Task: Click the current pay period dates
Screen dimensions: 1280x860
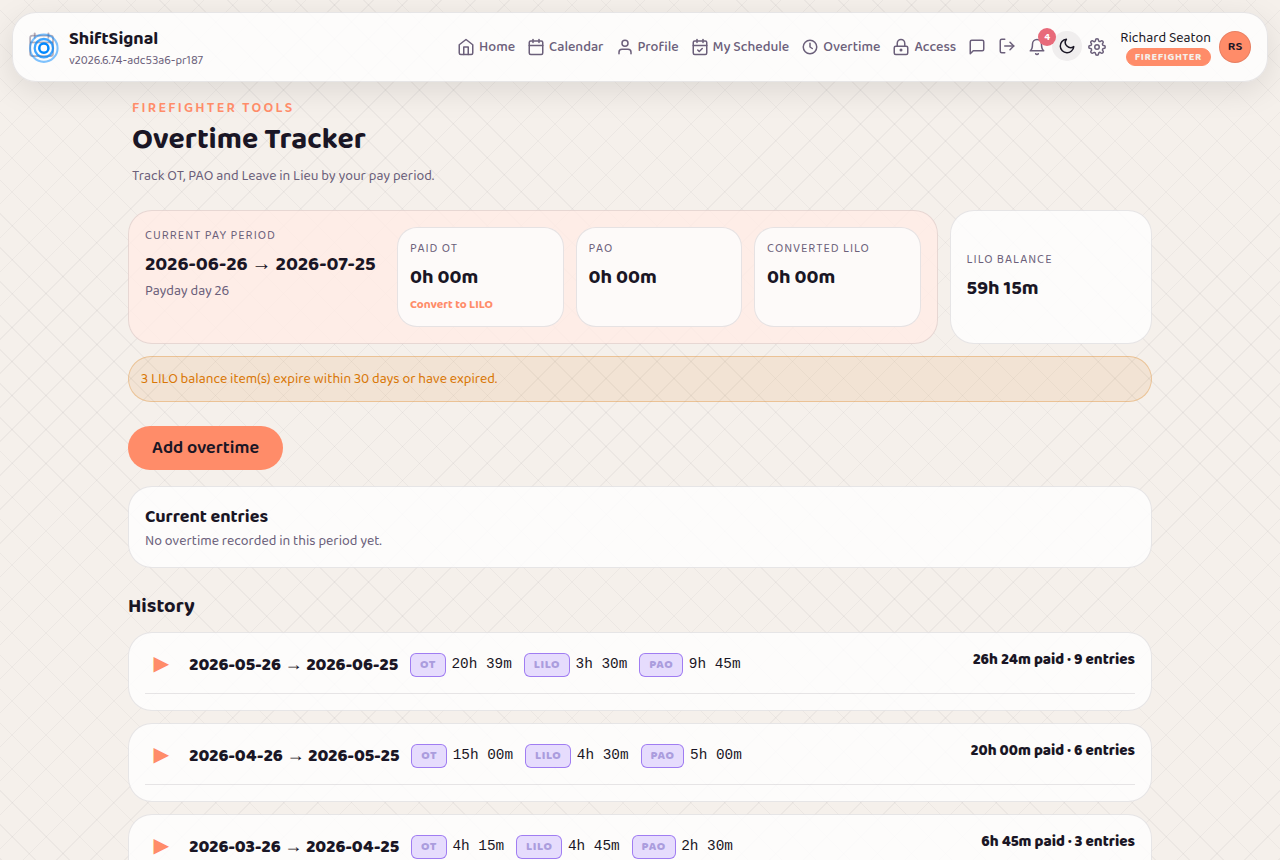Action: click(x=260, y=264)
